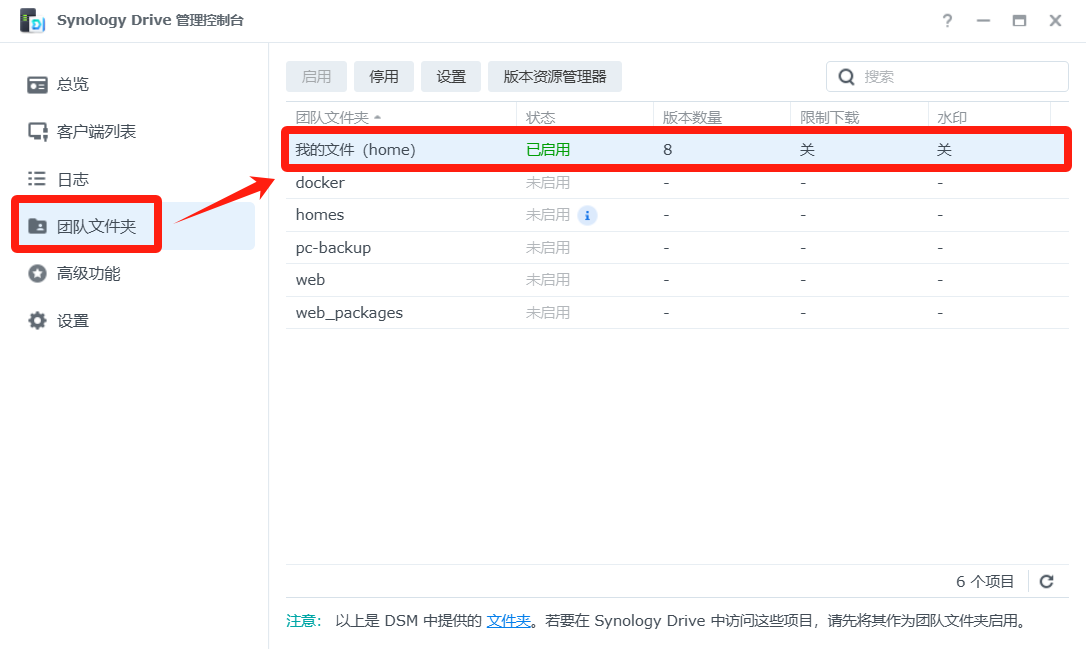This screenshot has width=1086, height=649.
Task: Click the refresh icon beside item count
Action: click(1047, 581)
